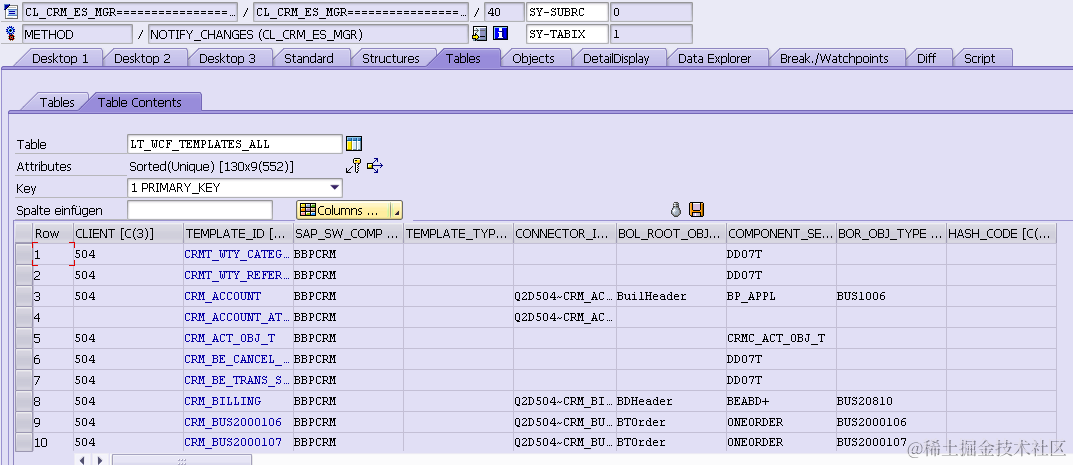Select the Table Contents subtab
Screen dimensions: 1073x465
(140, 102)
